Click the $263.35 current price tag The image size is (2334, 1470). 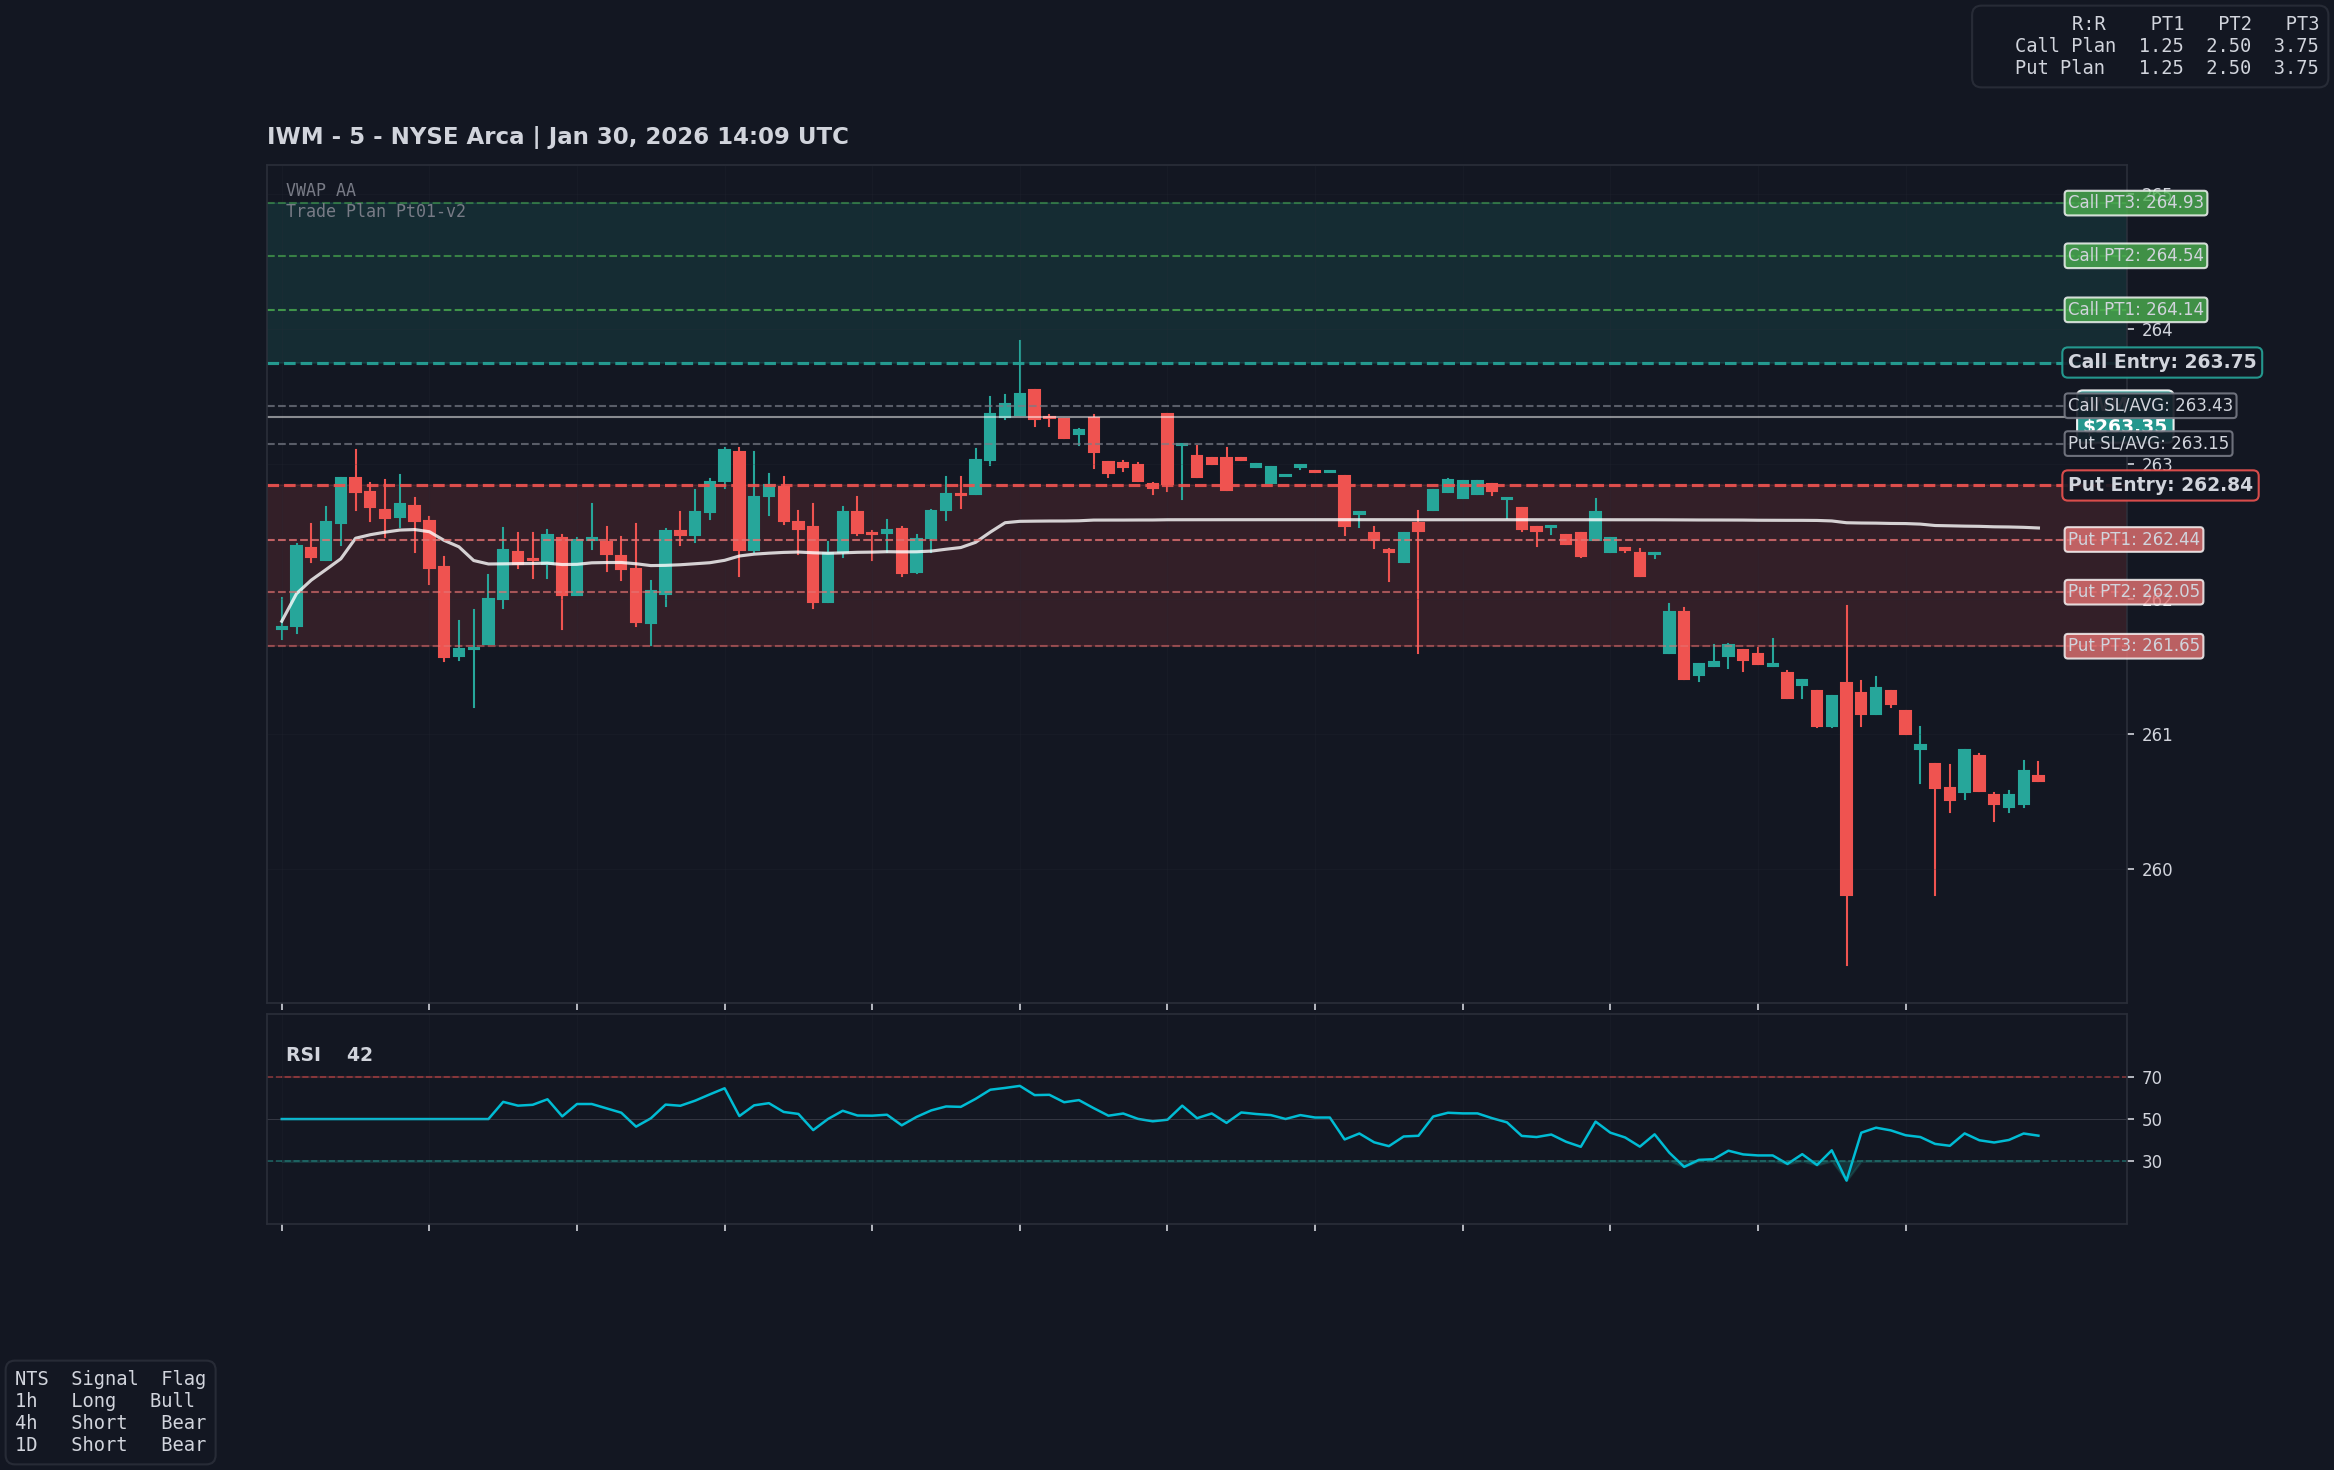pos(2122,426)
